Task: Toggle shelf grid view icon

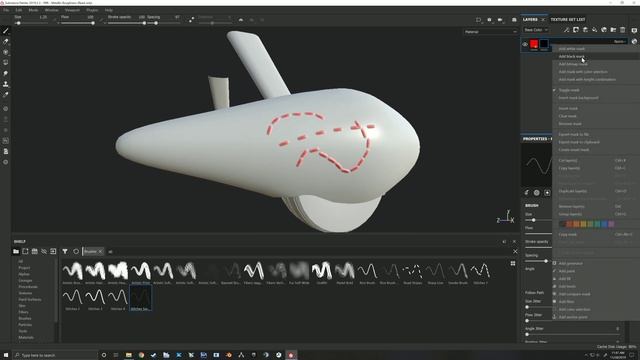Action: pos(513,264)
